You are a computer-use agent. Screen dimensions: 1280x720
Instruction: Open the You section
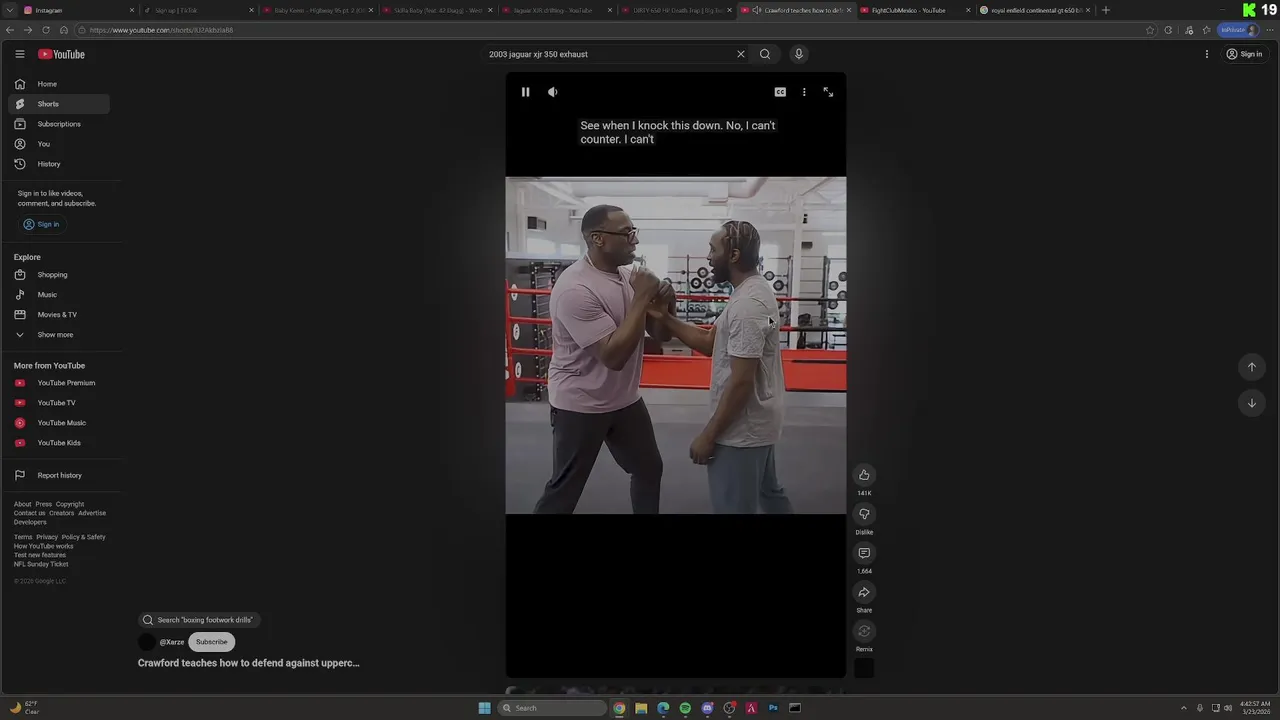[x=58, y=144]
